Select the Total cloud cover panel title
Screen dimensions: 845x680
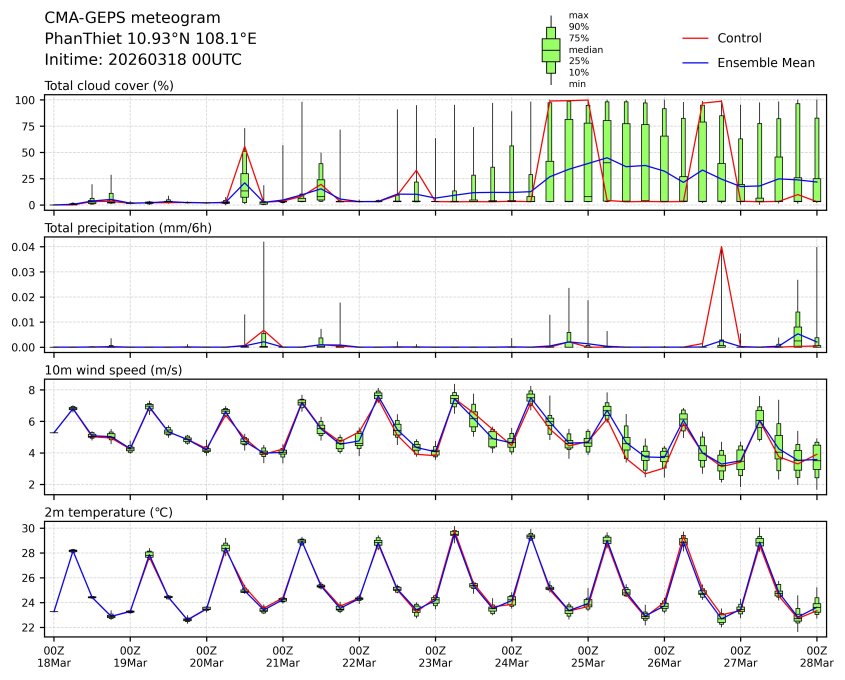(109, 86)
